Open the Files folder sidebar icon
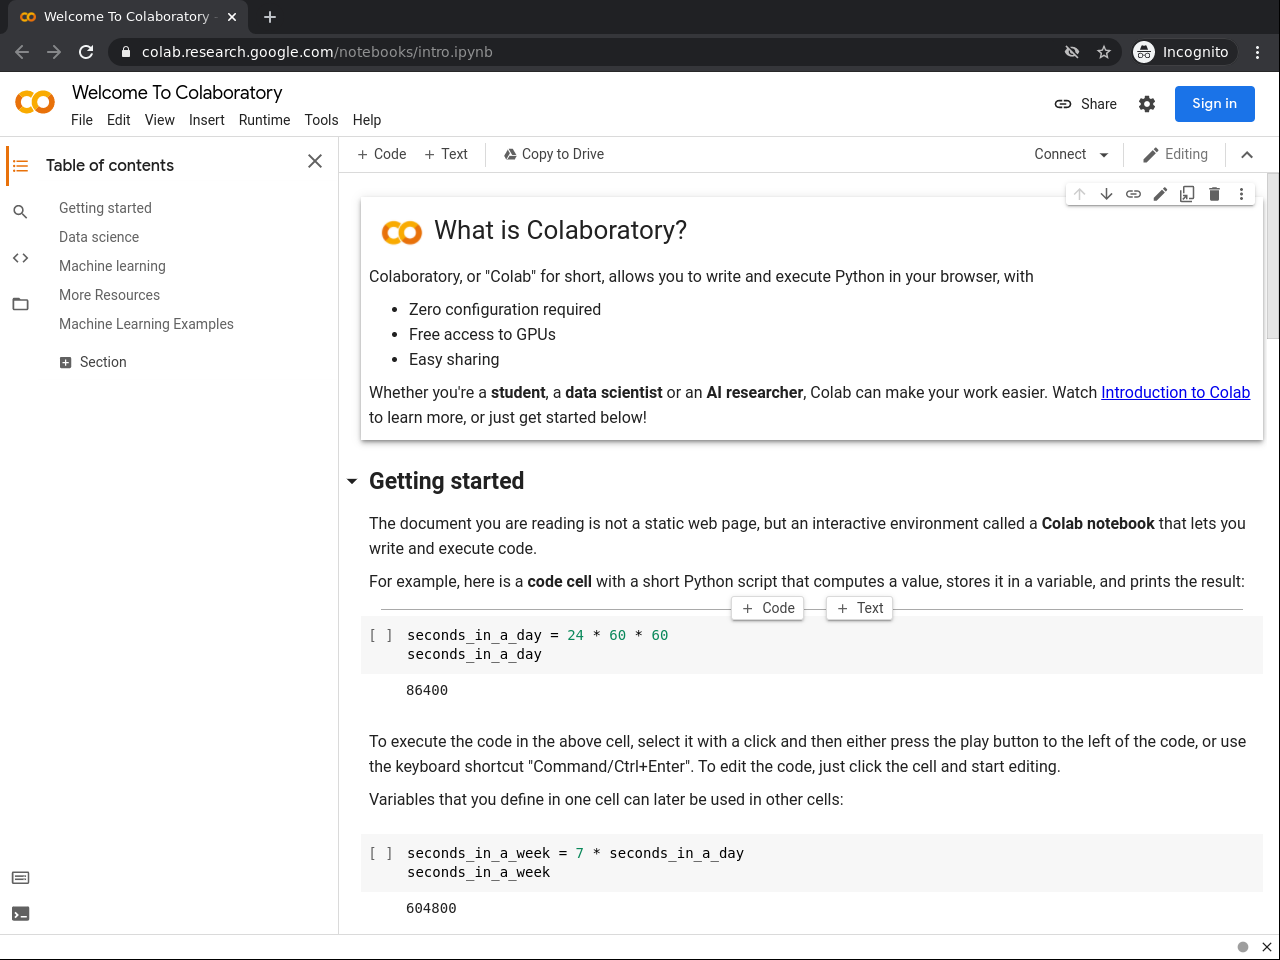The image size is (1280, 960). 20,304
